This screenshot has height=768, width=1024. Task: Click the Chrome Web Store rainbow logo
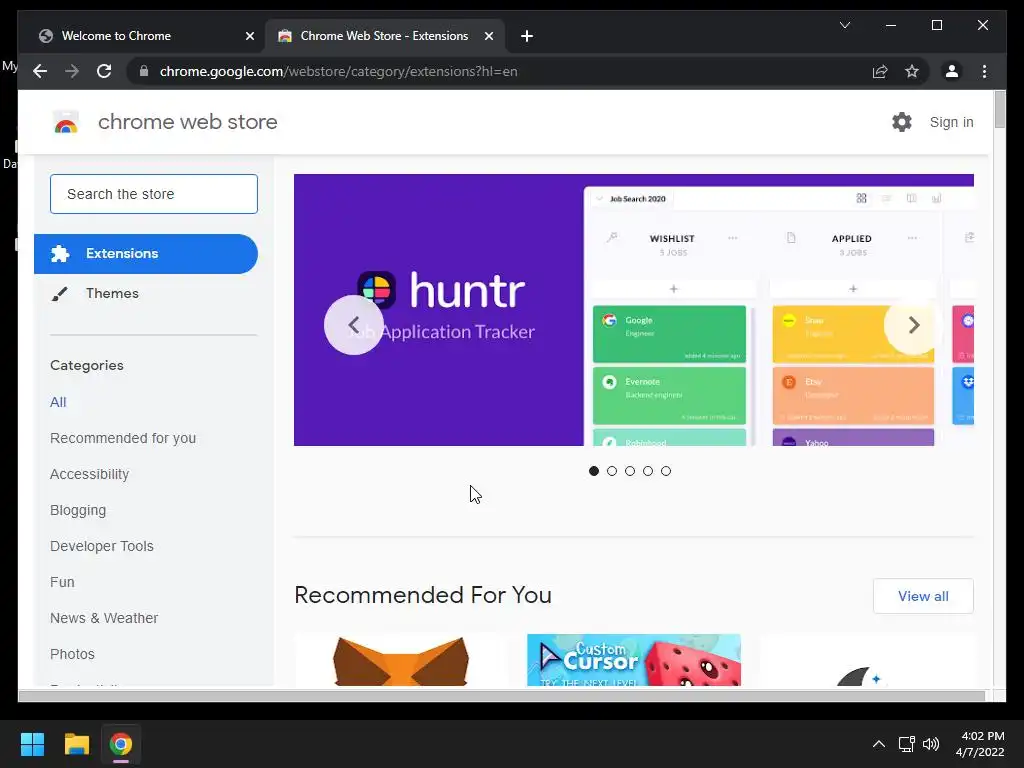(x=65, y=122)
